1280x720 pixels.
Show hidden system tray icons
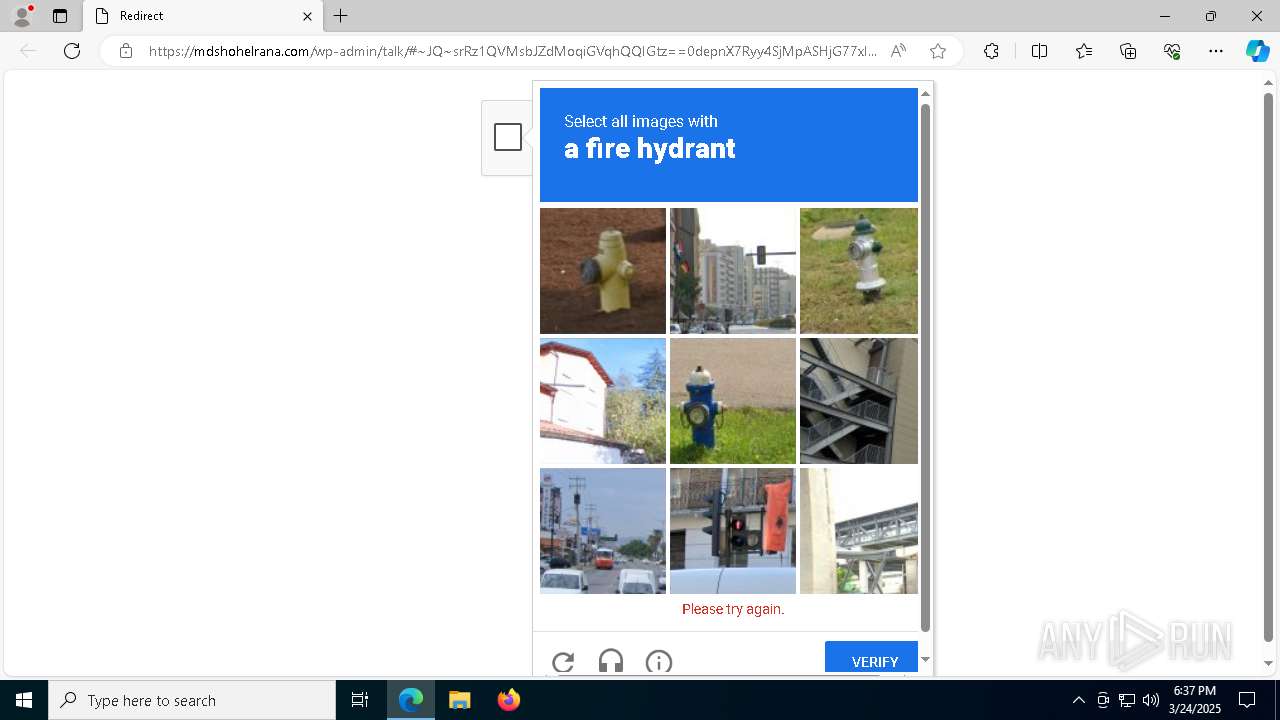coord(1078,700)
